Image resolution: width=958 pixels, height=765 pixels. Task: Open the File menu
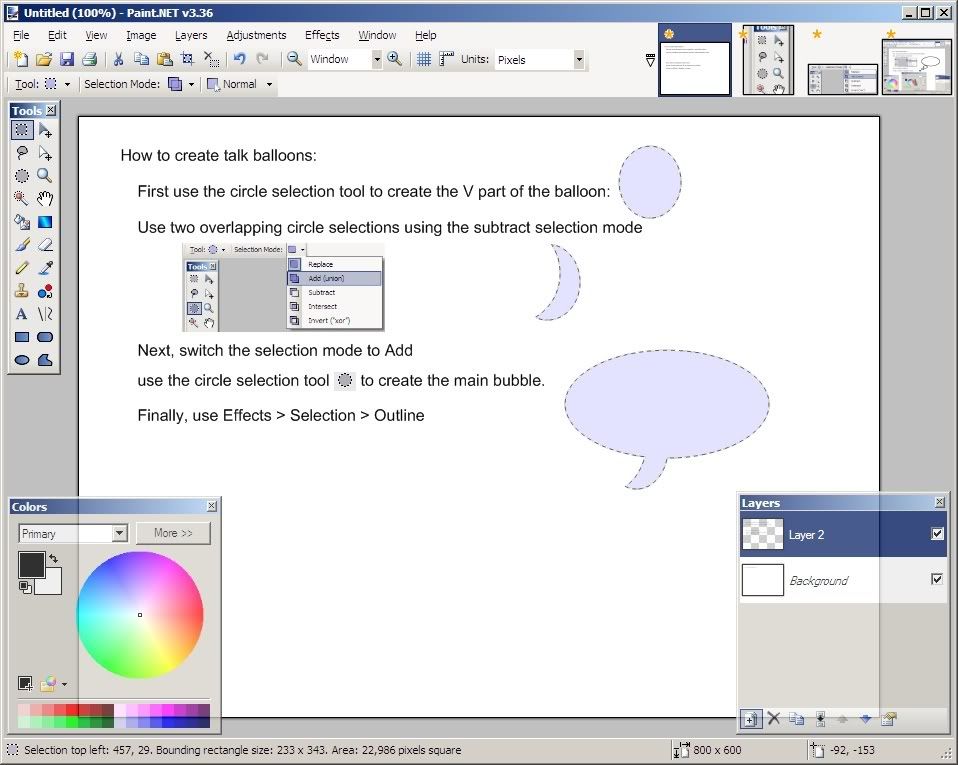(21, 35)
